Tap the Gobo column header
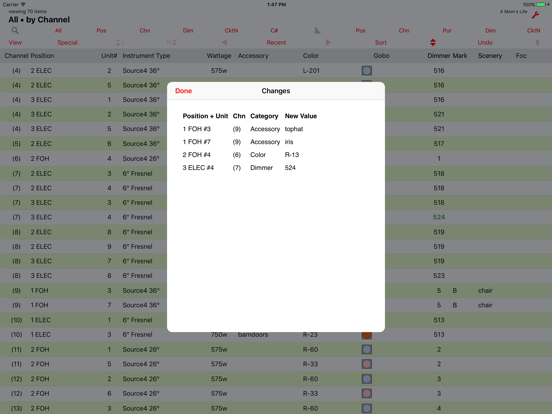The height and width of the screenshot is (414, 552). tap(381, 56)
